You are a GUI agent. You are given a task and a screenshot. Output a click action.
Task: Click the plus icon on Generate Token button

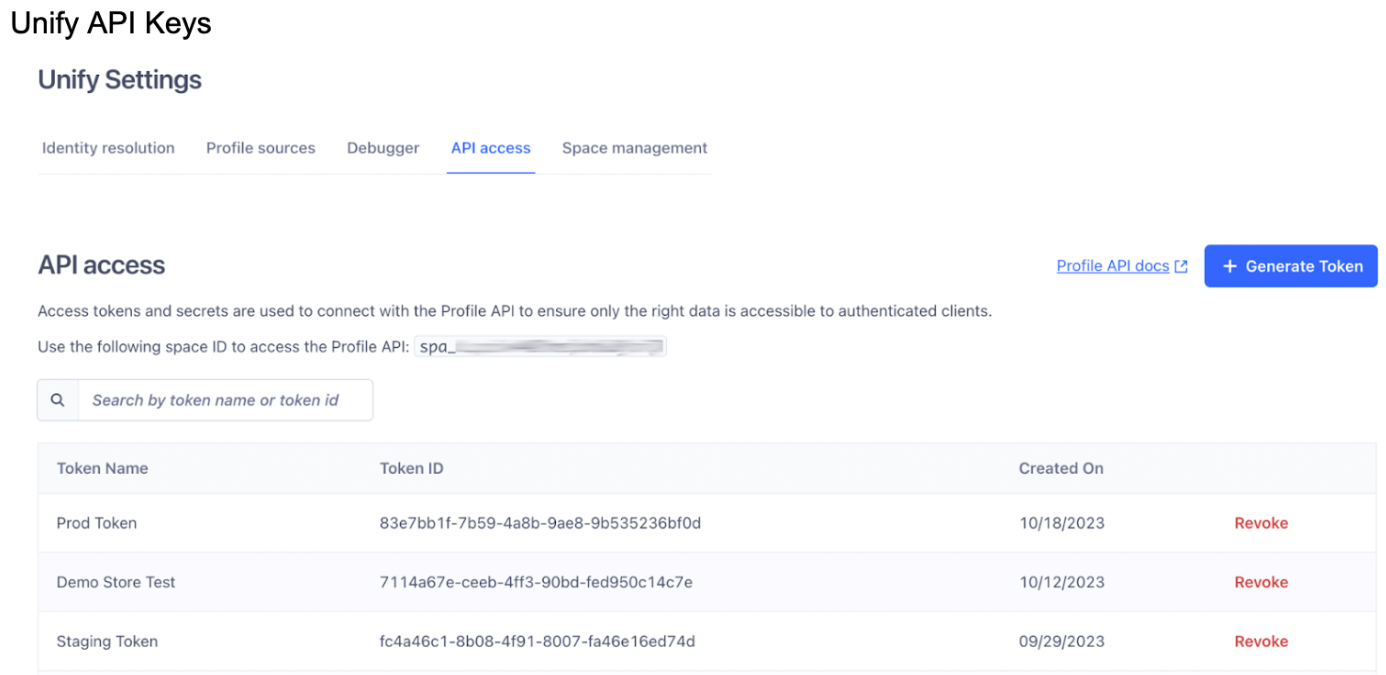click(x=1230, y=266)
